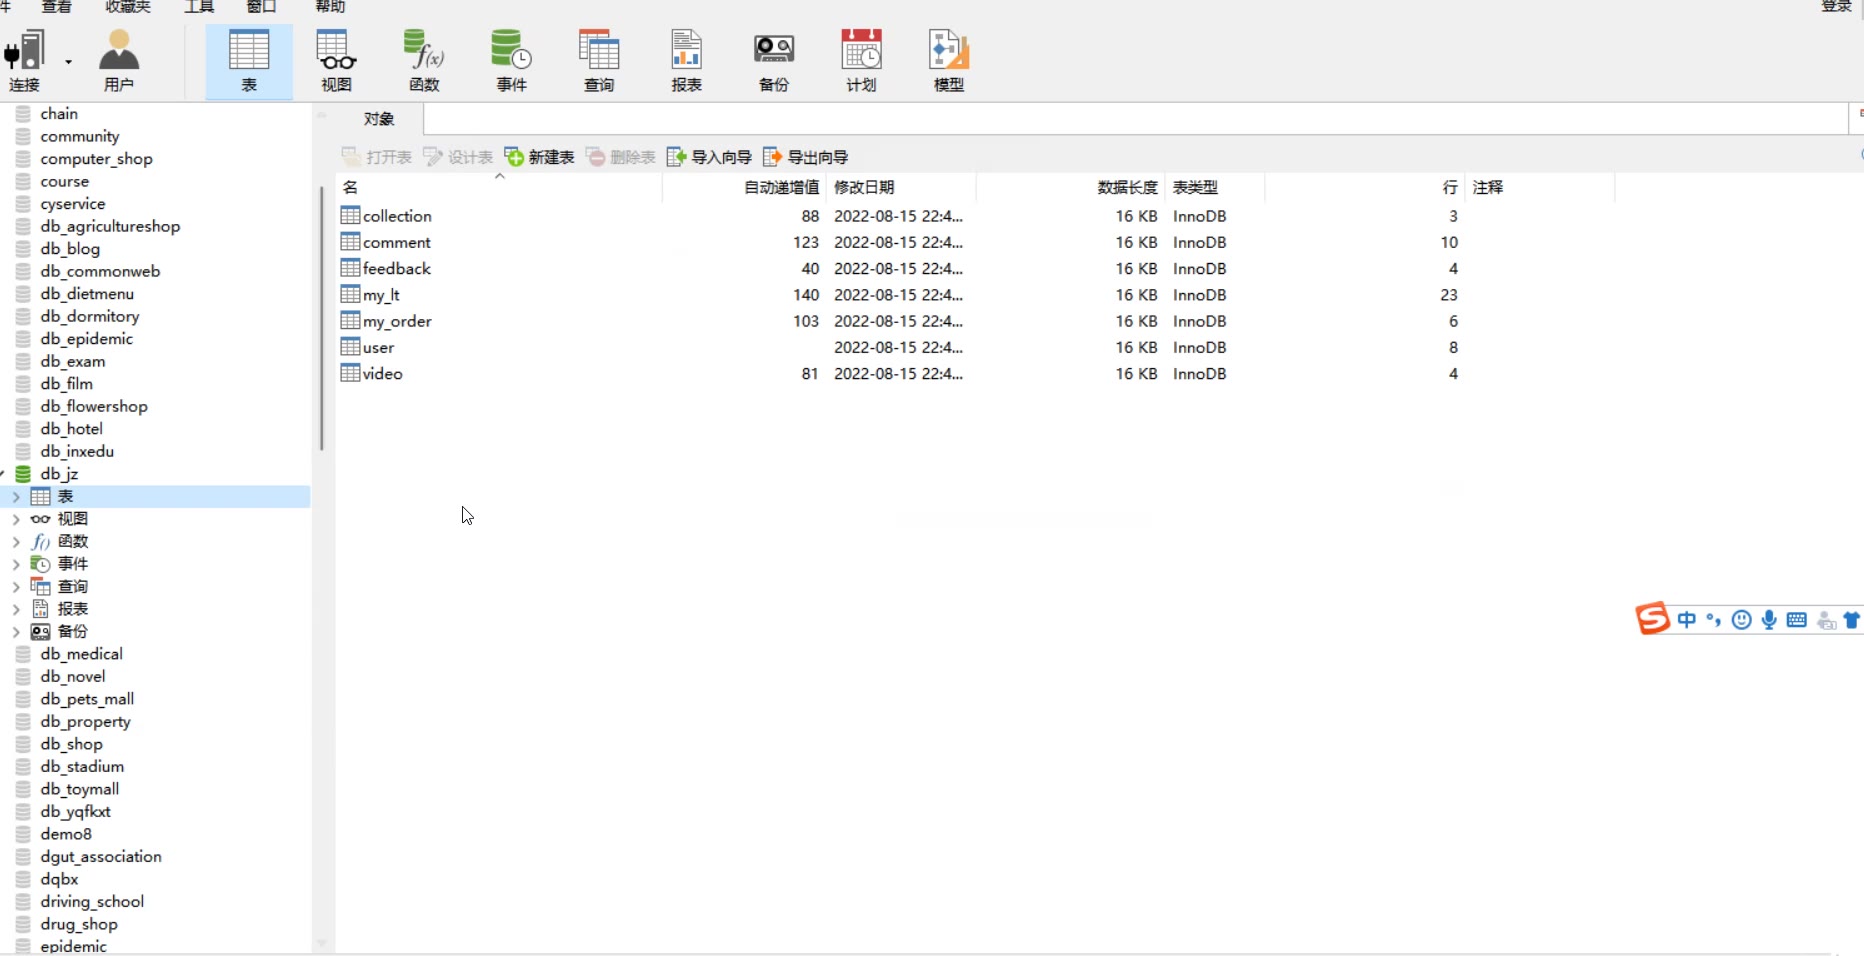
Task: Open the 用户 user manager
Action: (118, 60)
